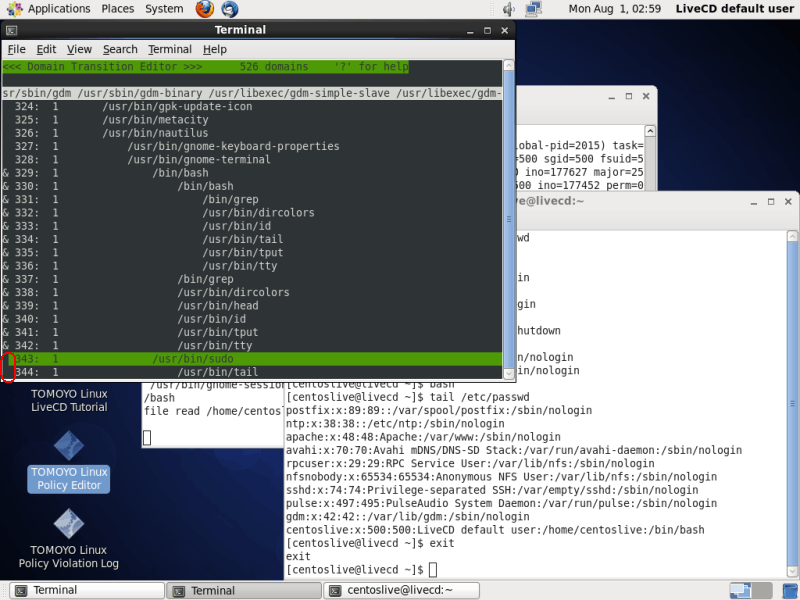Click scroll-up arrow in the background log window

(650, 131)
